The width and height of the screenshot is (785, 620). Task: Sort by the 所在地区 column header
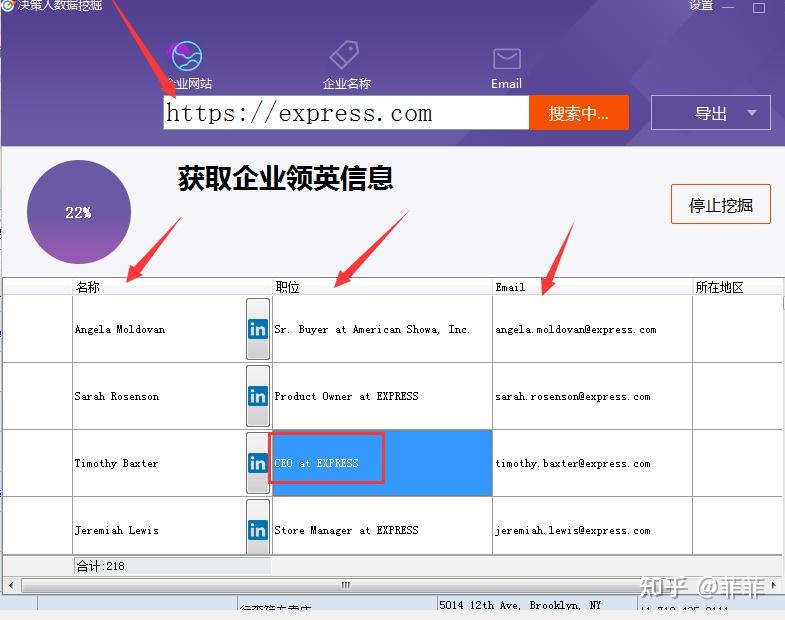pos(737,287)
